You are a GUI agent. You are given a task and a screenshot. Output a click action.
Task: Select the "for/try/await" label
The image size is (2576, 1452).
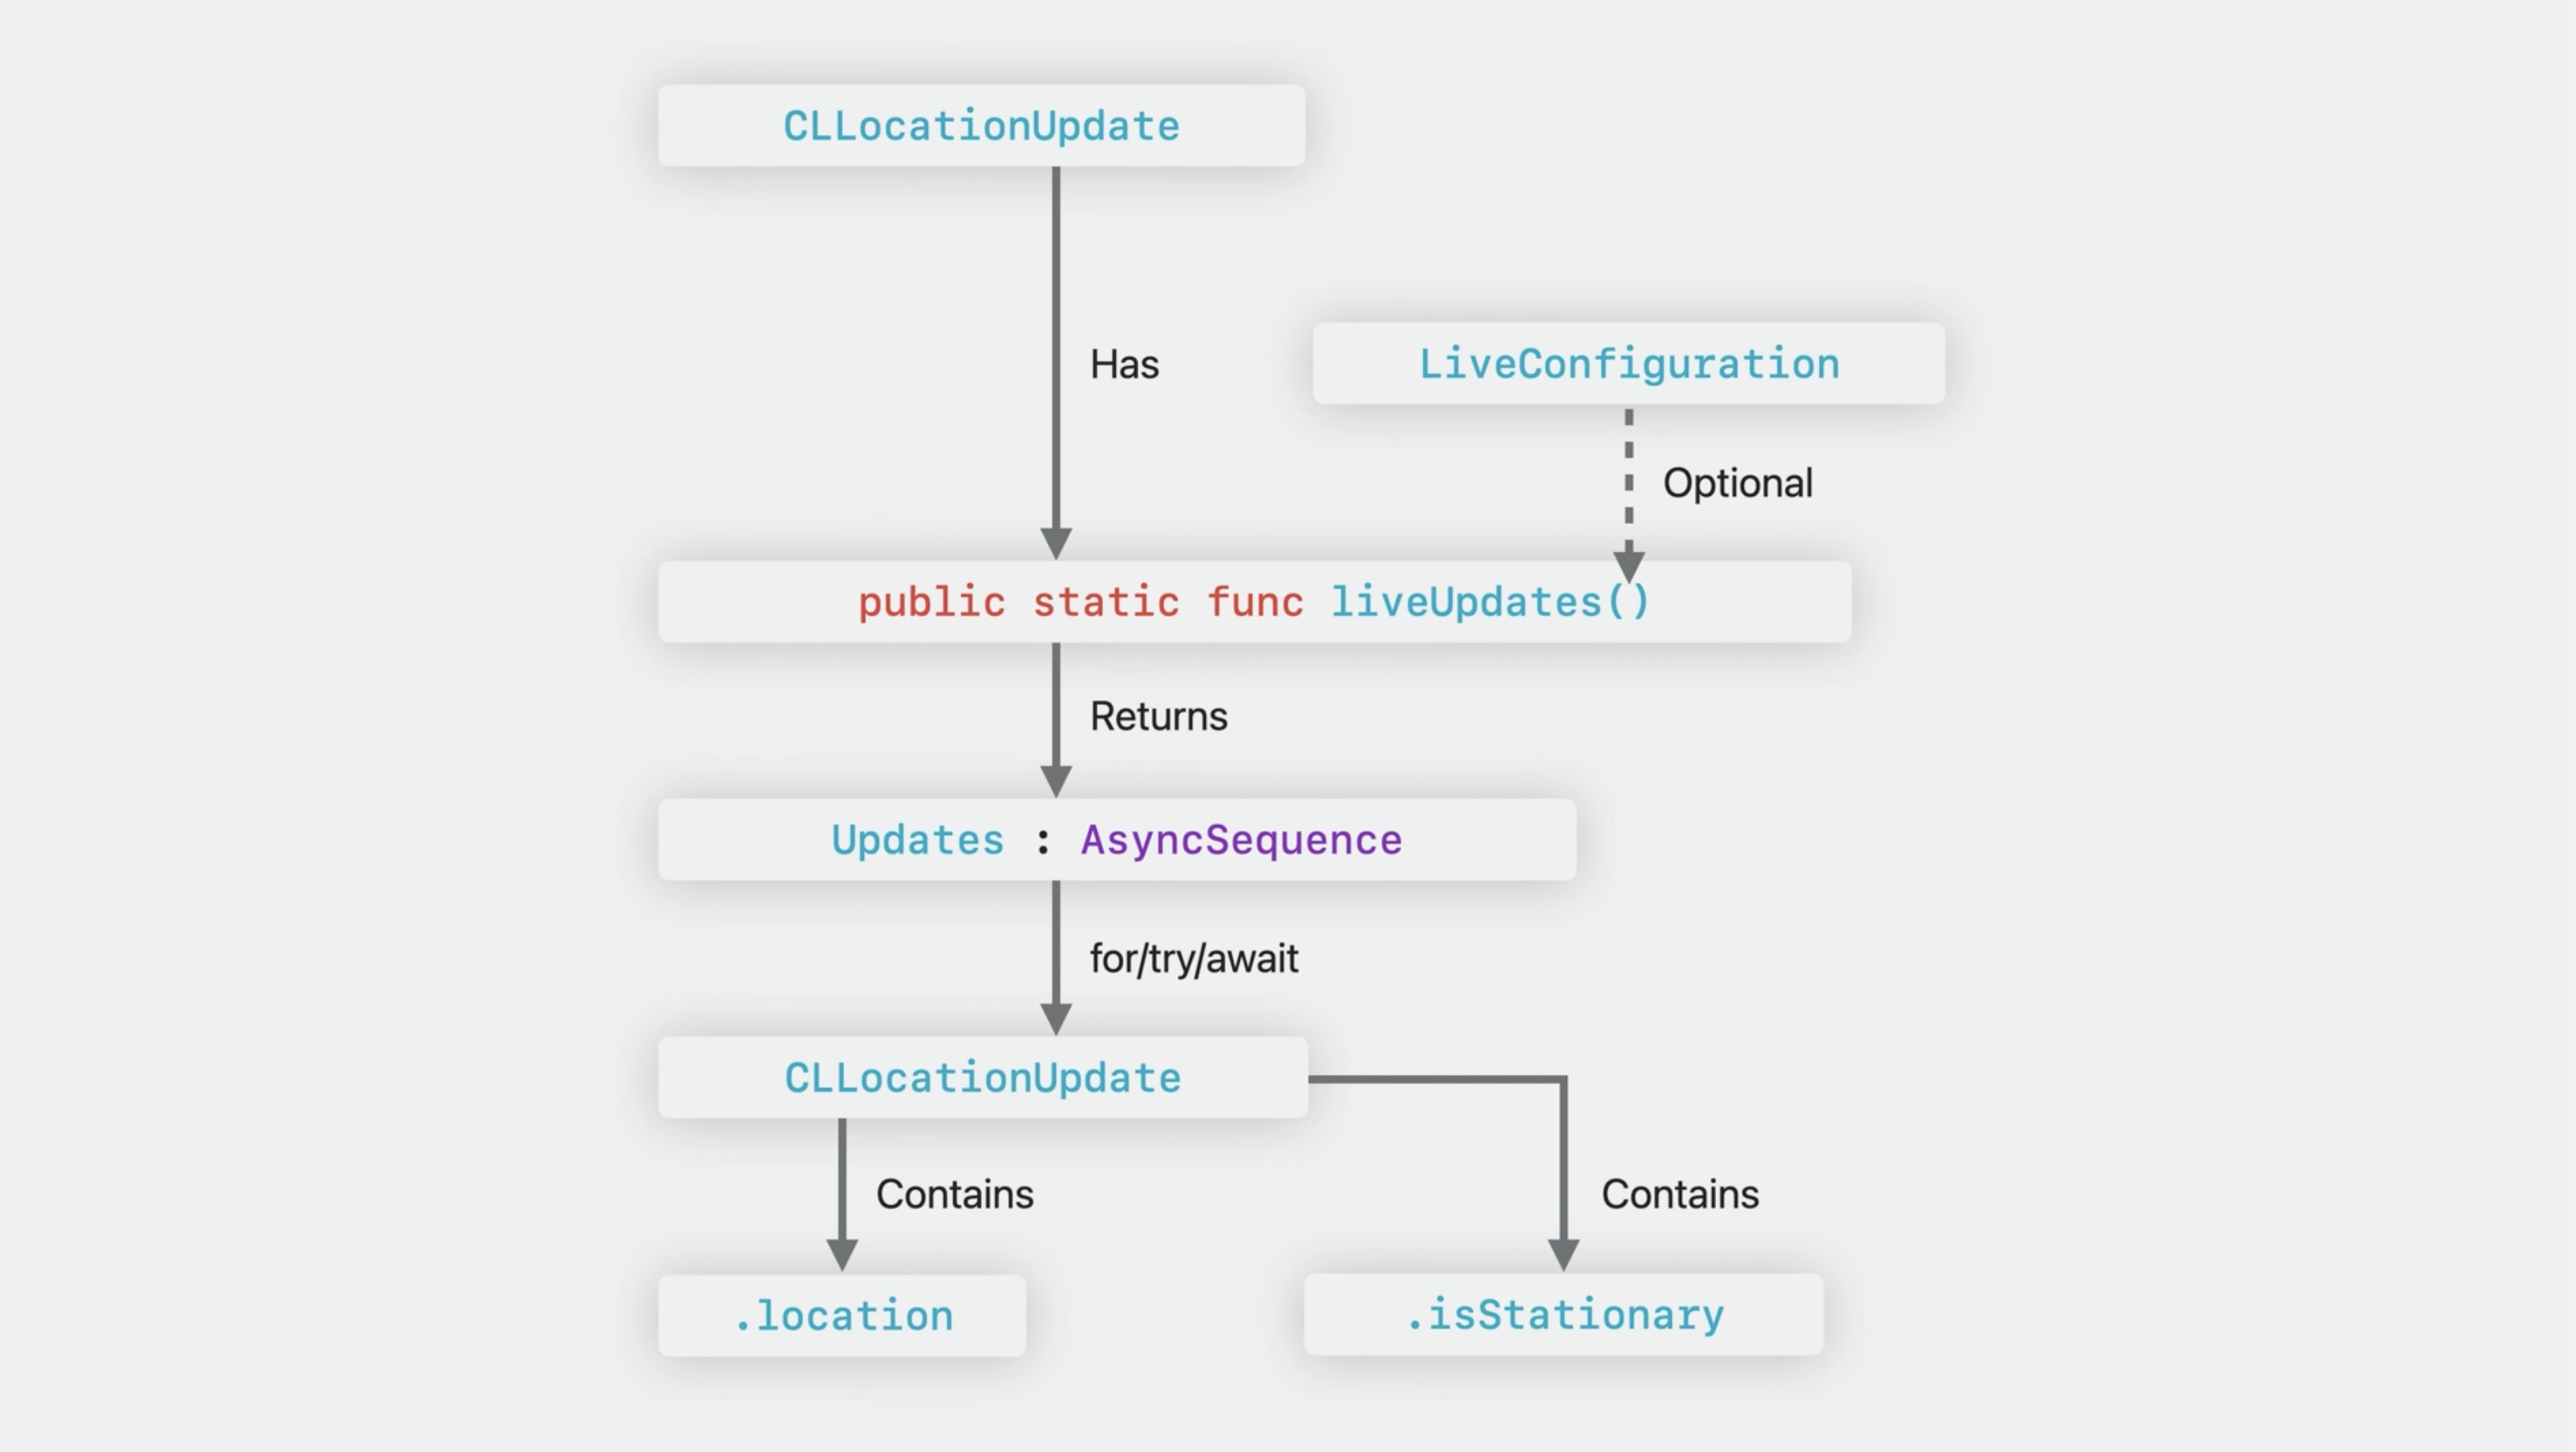pyautogui.click(x=1193, y=958)
